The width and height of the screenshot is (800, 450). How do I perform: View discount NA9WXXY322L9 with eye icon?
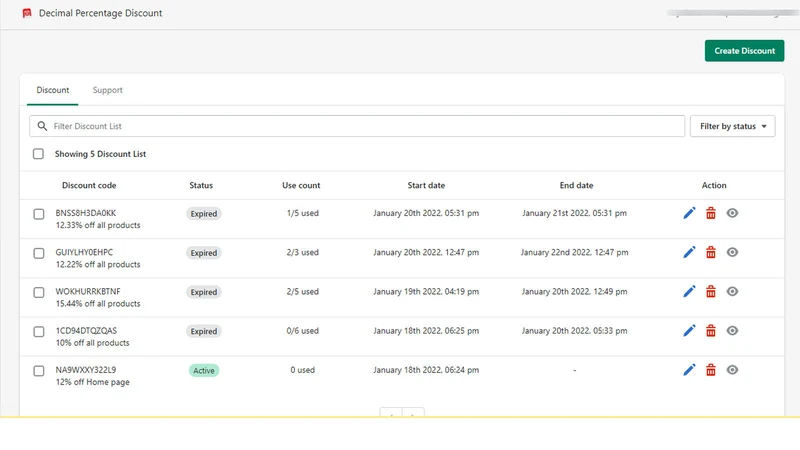(732, 370)
